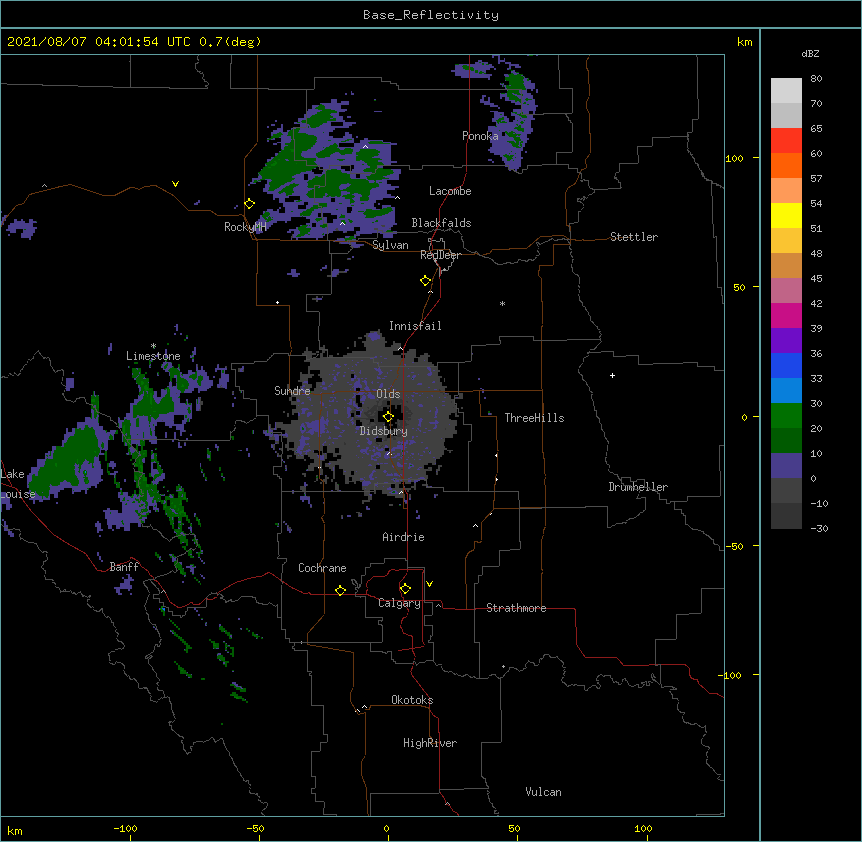
Task: Click the magenta 39–42 dBZ legend swatch
Action: (x=786, y=315)
